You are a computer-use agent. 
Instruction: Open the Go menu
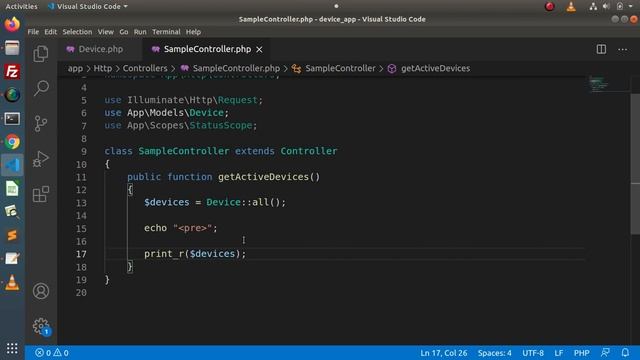(x=124, y=32)
